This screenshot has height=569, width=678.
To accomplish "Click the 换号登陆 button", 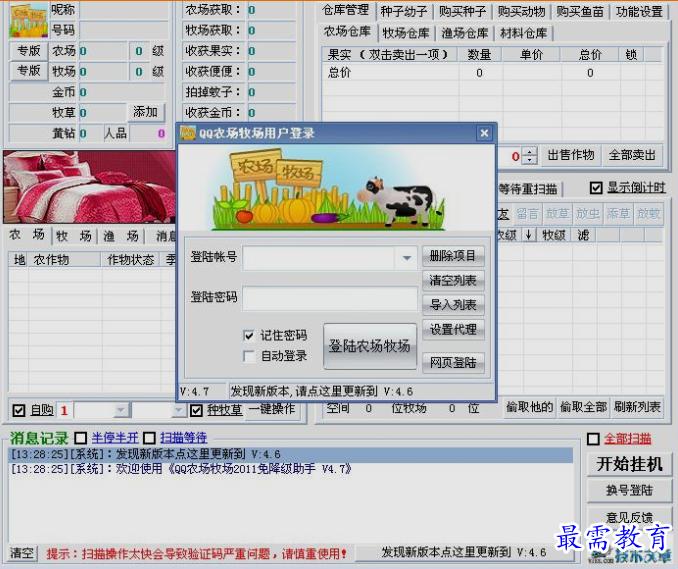I will coord(629,490).
